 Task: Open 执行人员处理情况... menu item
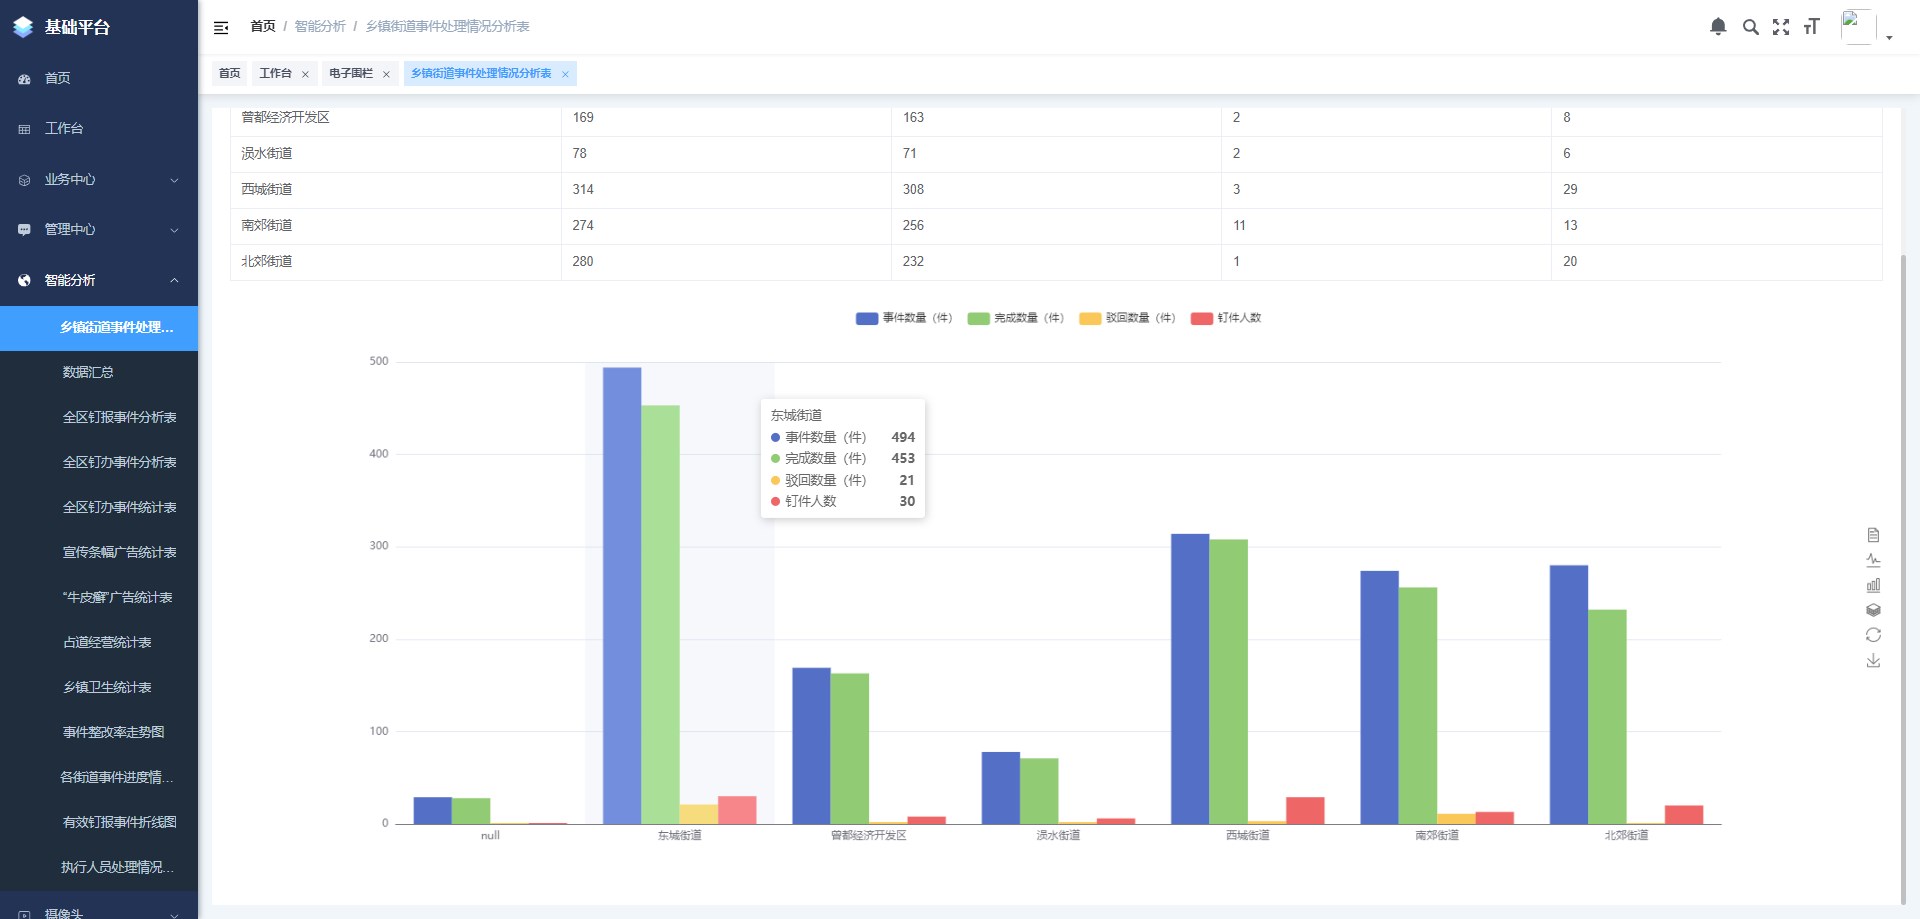(99, 867)
